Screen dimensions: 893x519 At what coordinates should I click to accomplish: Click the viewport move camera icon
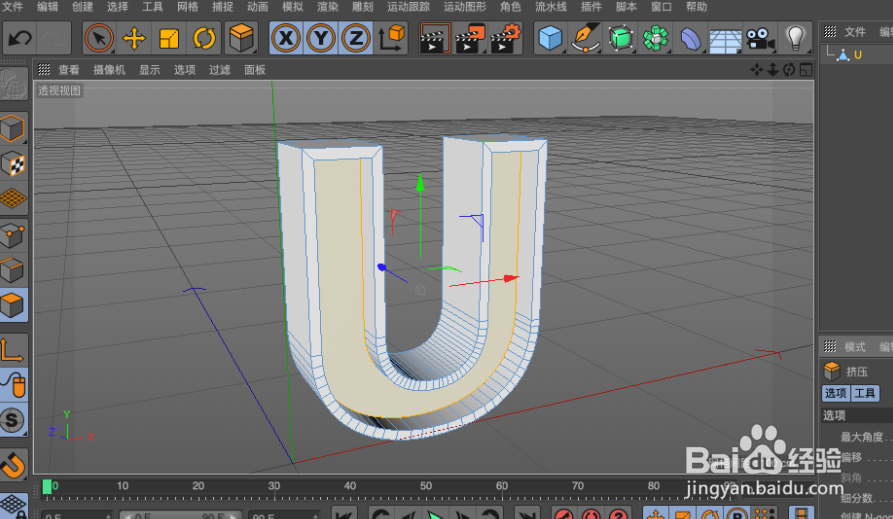pyautogui.click(x=756, y=70)
